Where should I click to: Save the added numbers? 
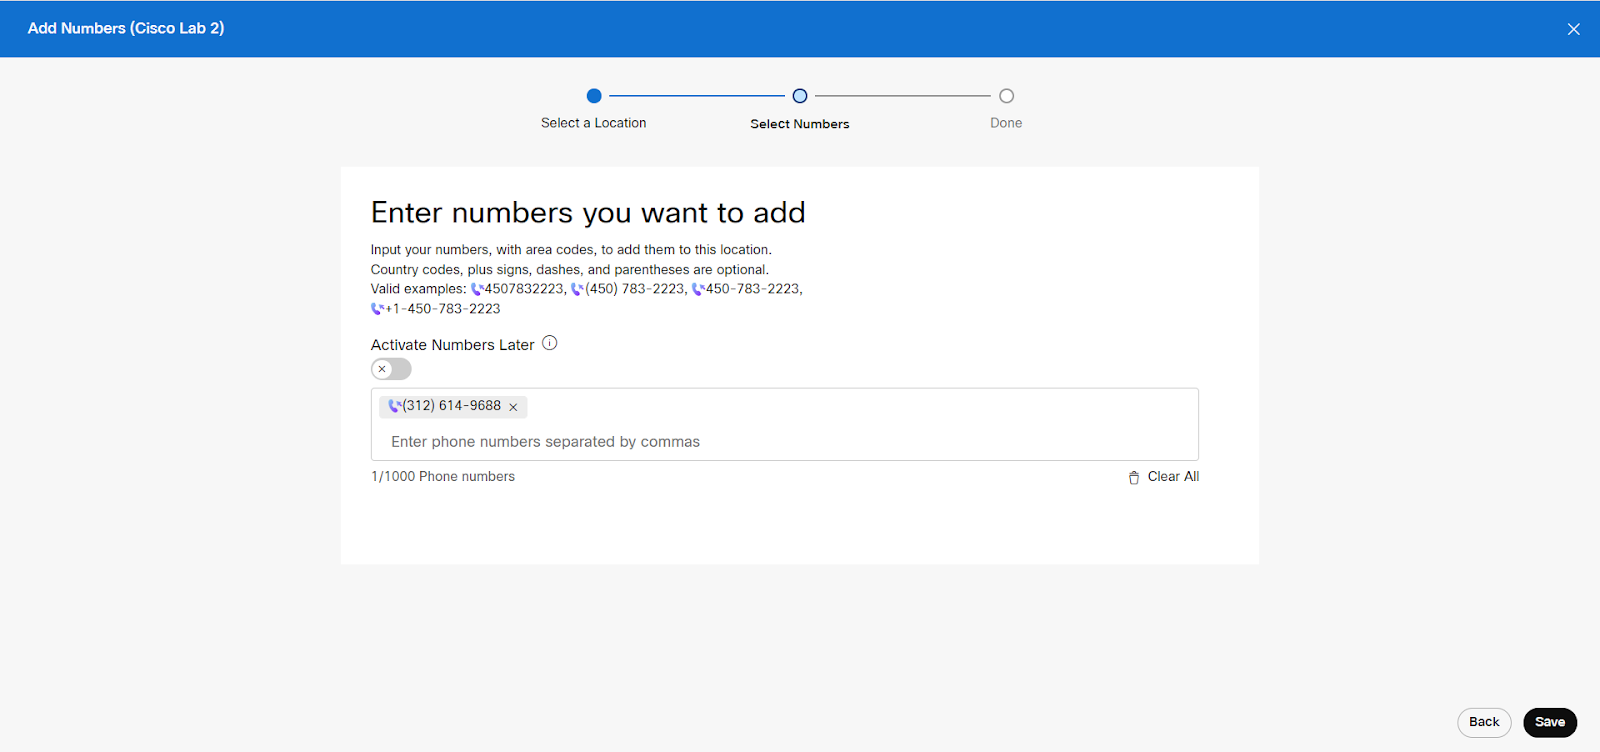(1550, 722)
